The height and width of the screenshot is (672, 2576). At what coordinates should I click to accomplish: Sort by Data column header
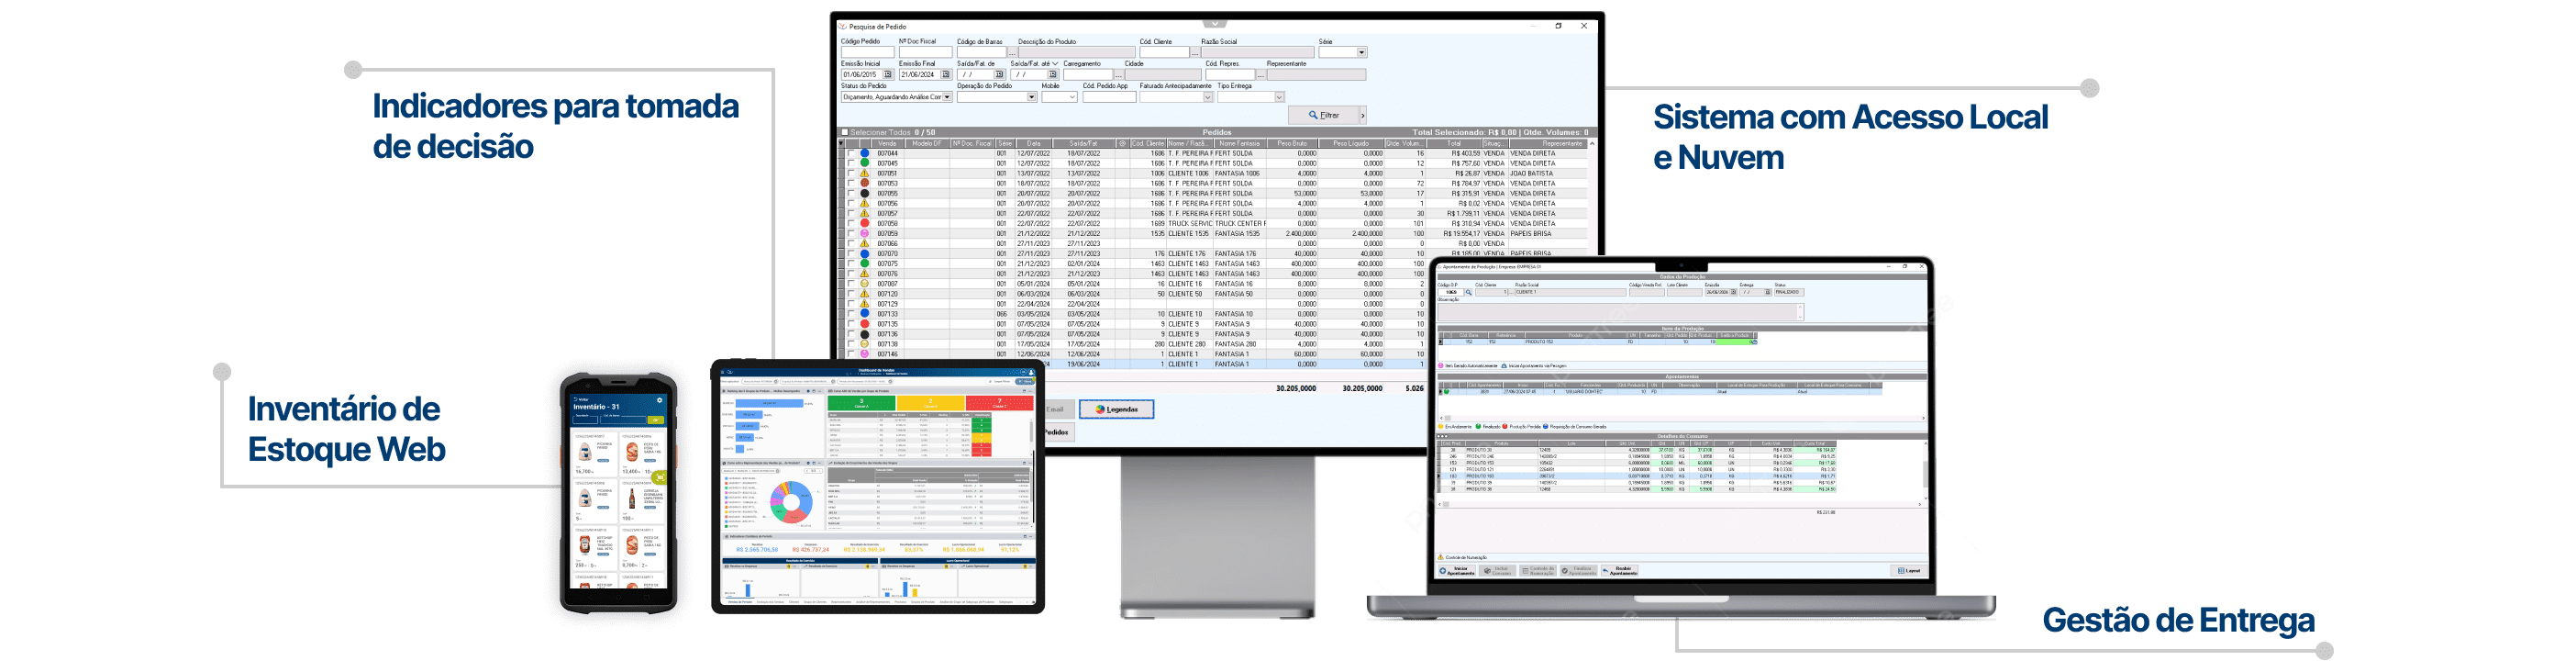1034,144
